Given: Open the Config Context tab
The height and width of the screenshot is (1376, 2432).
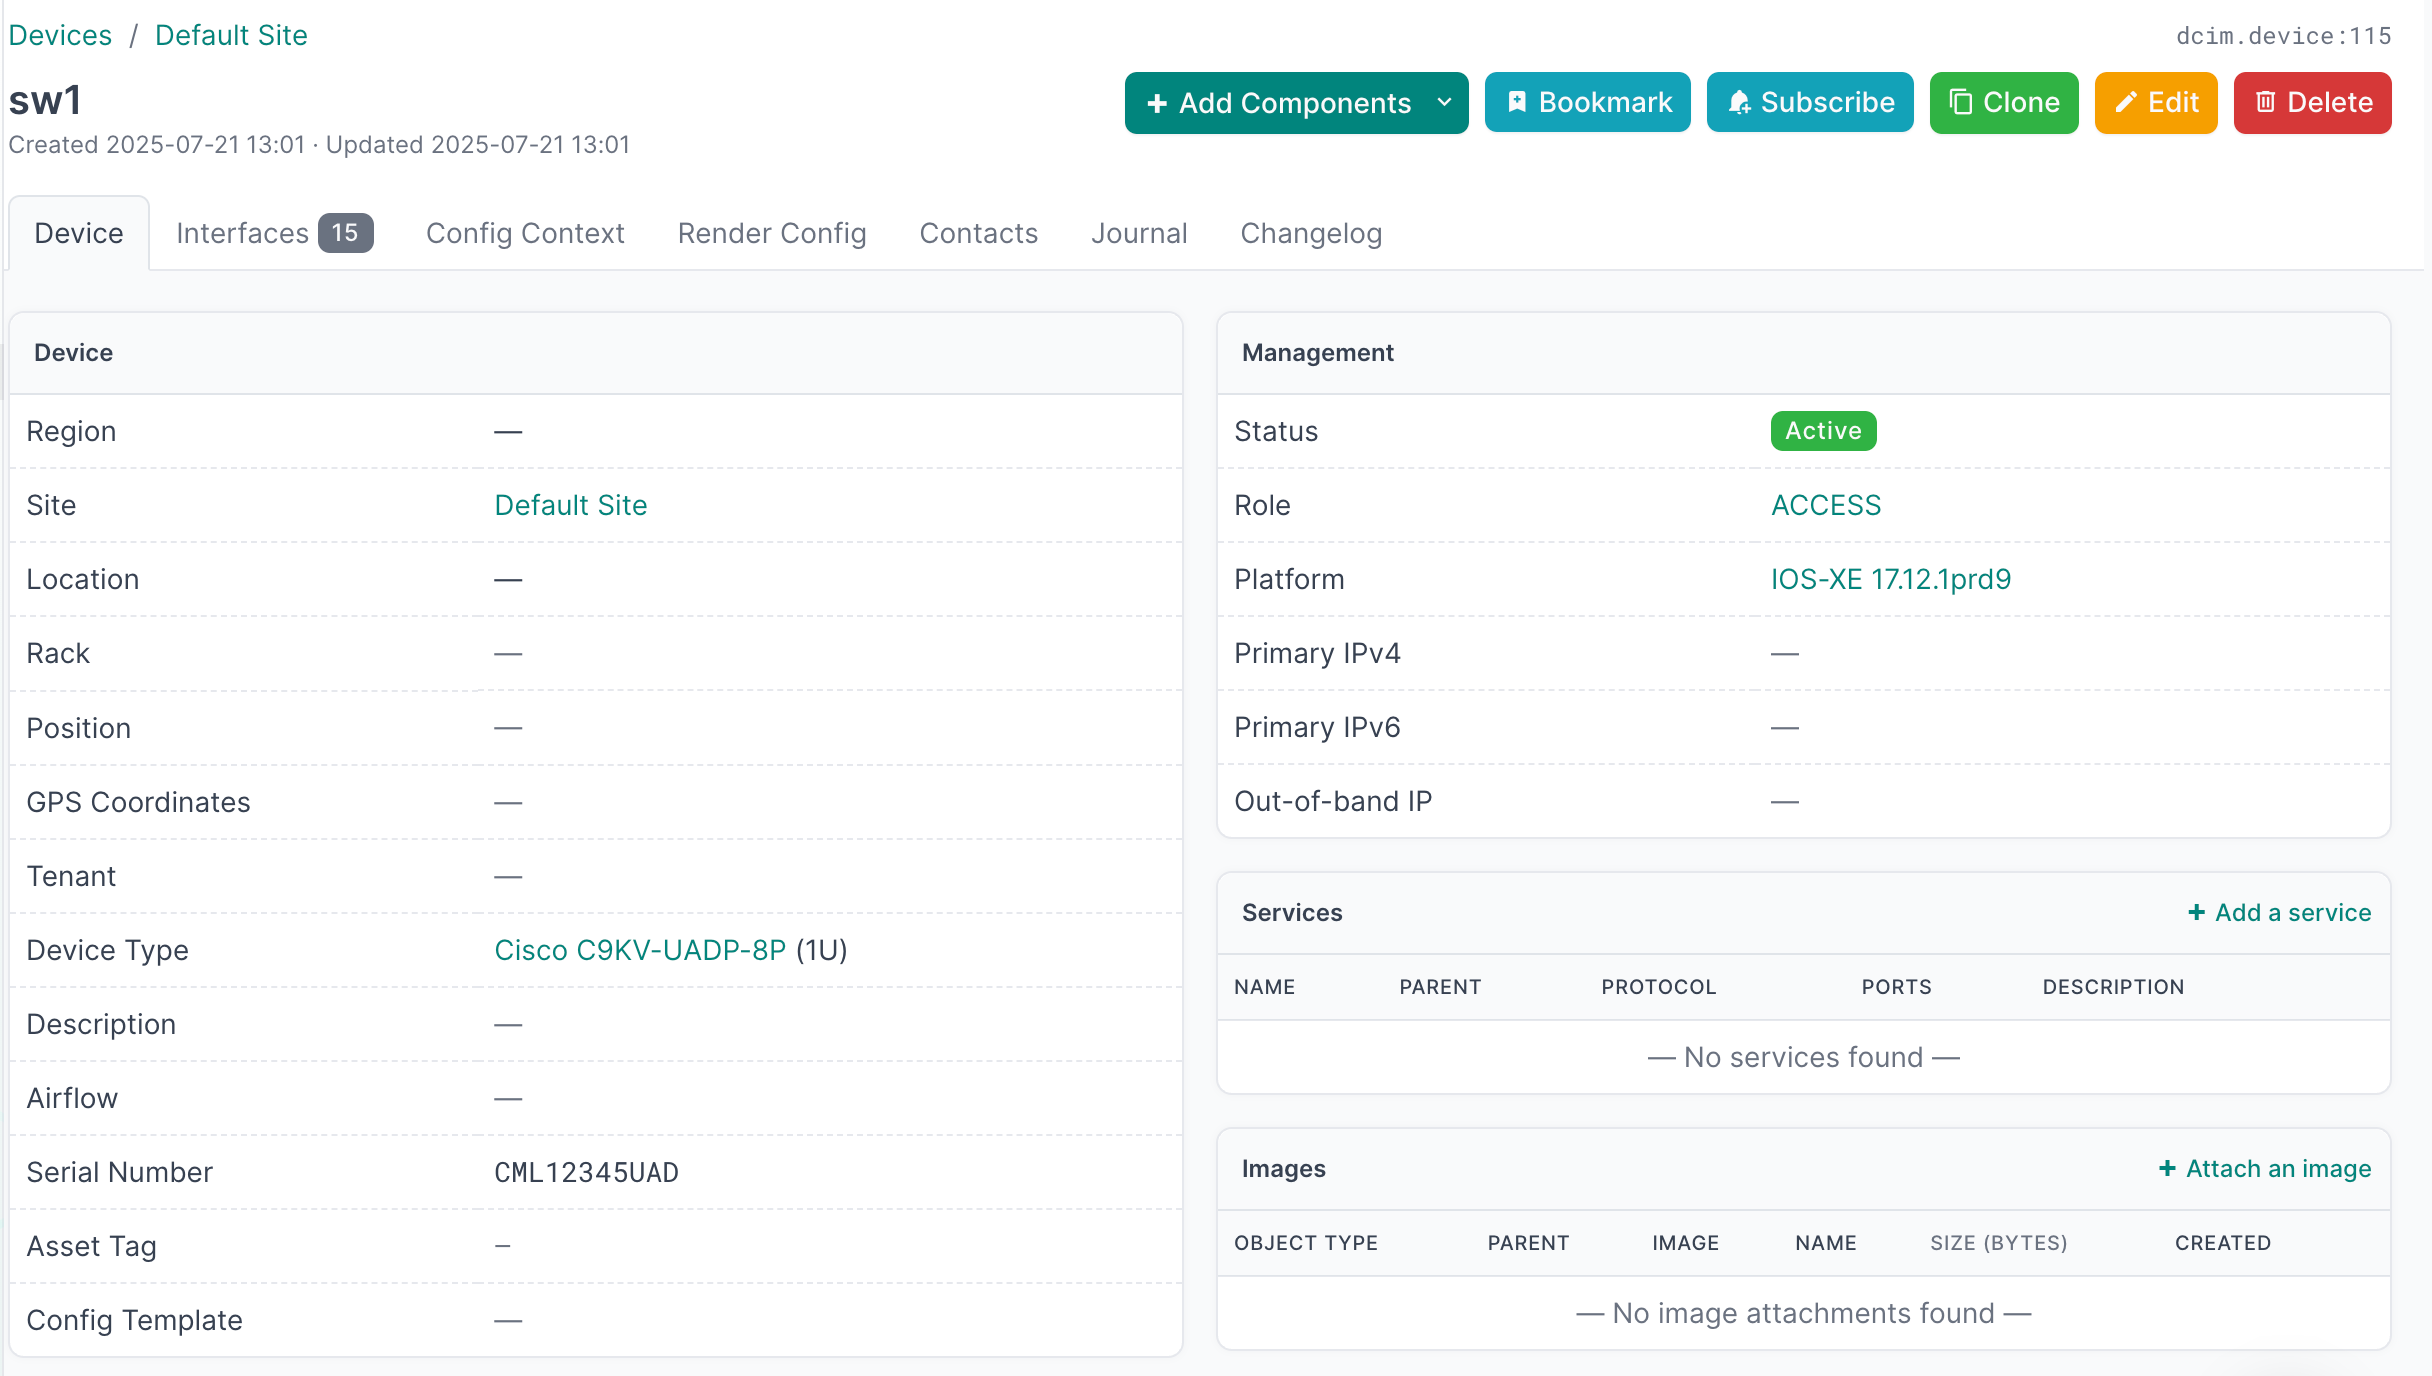Looking at the screenshot, I should pos(525,233).
